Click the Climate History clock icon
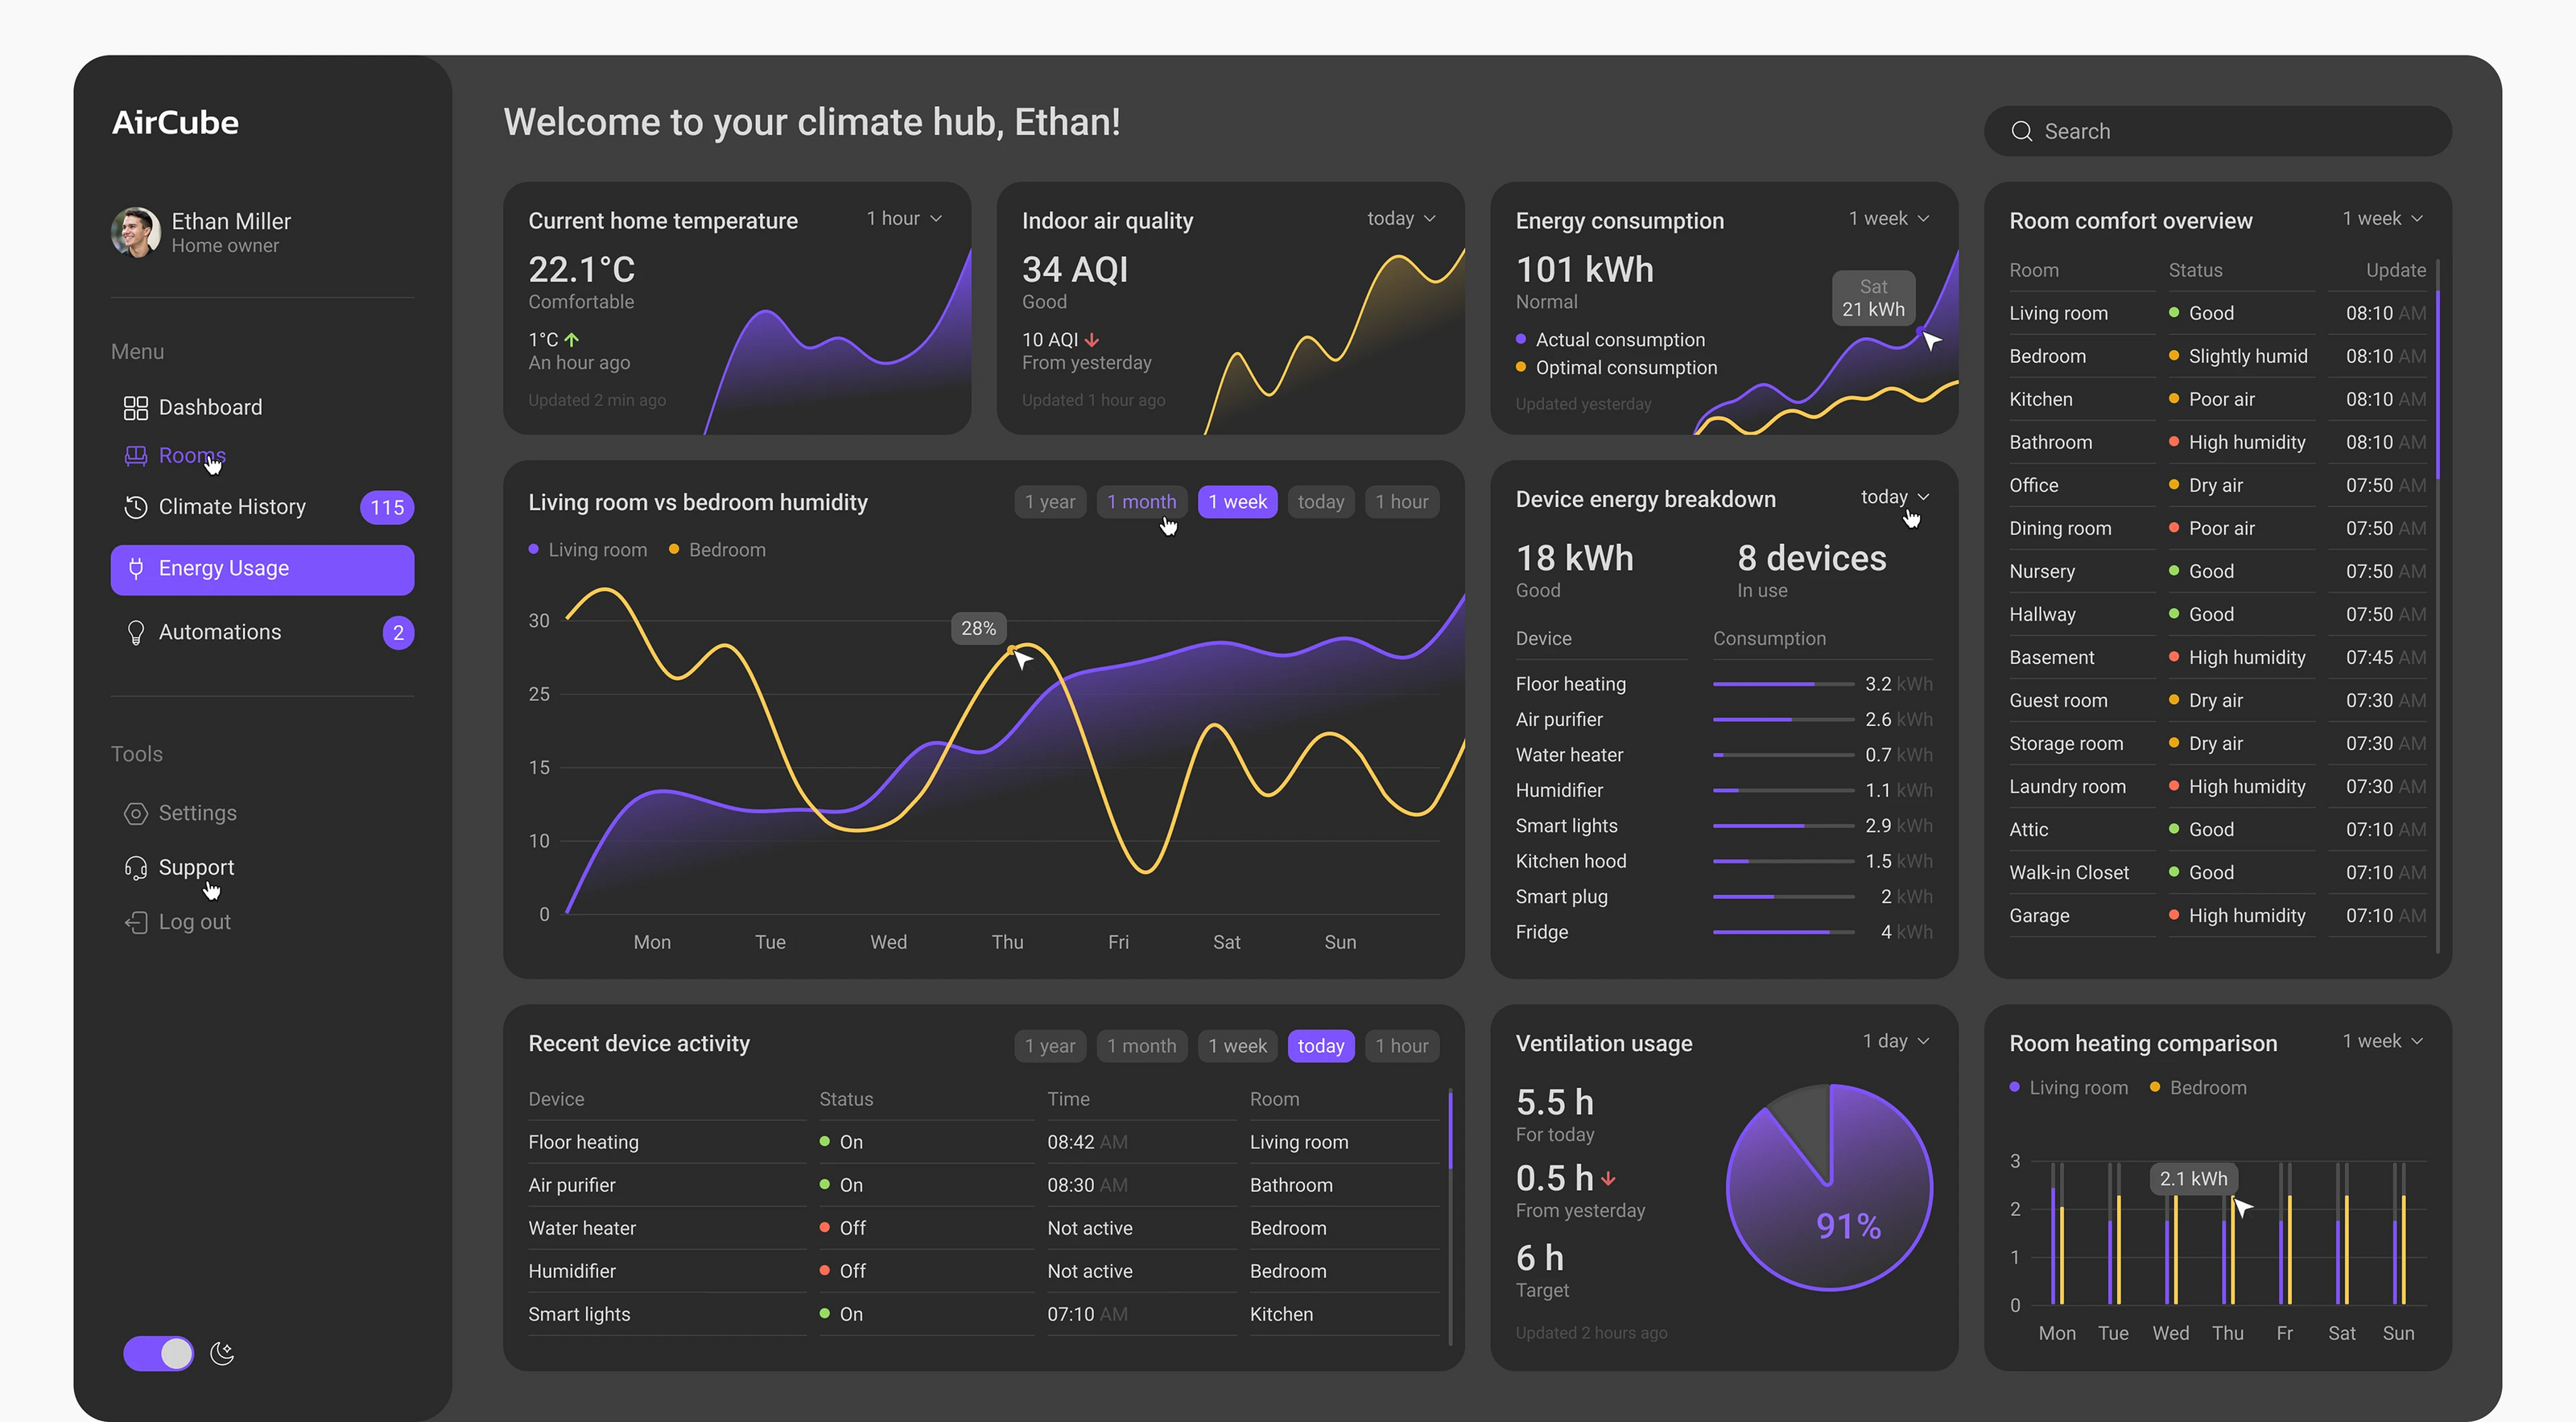The width and height of the screenshot is (2576, 1422). pyautogui.click(x=135, y=507)
